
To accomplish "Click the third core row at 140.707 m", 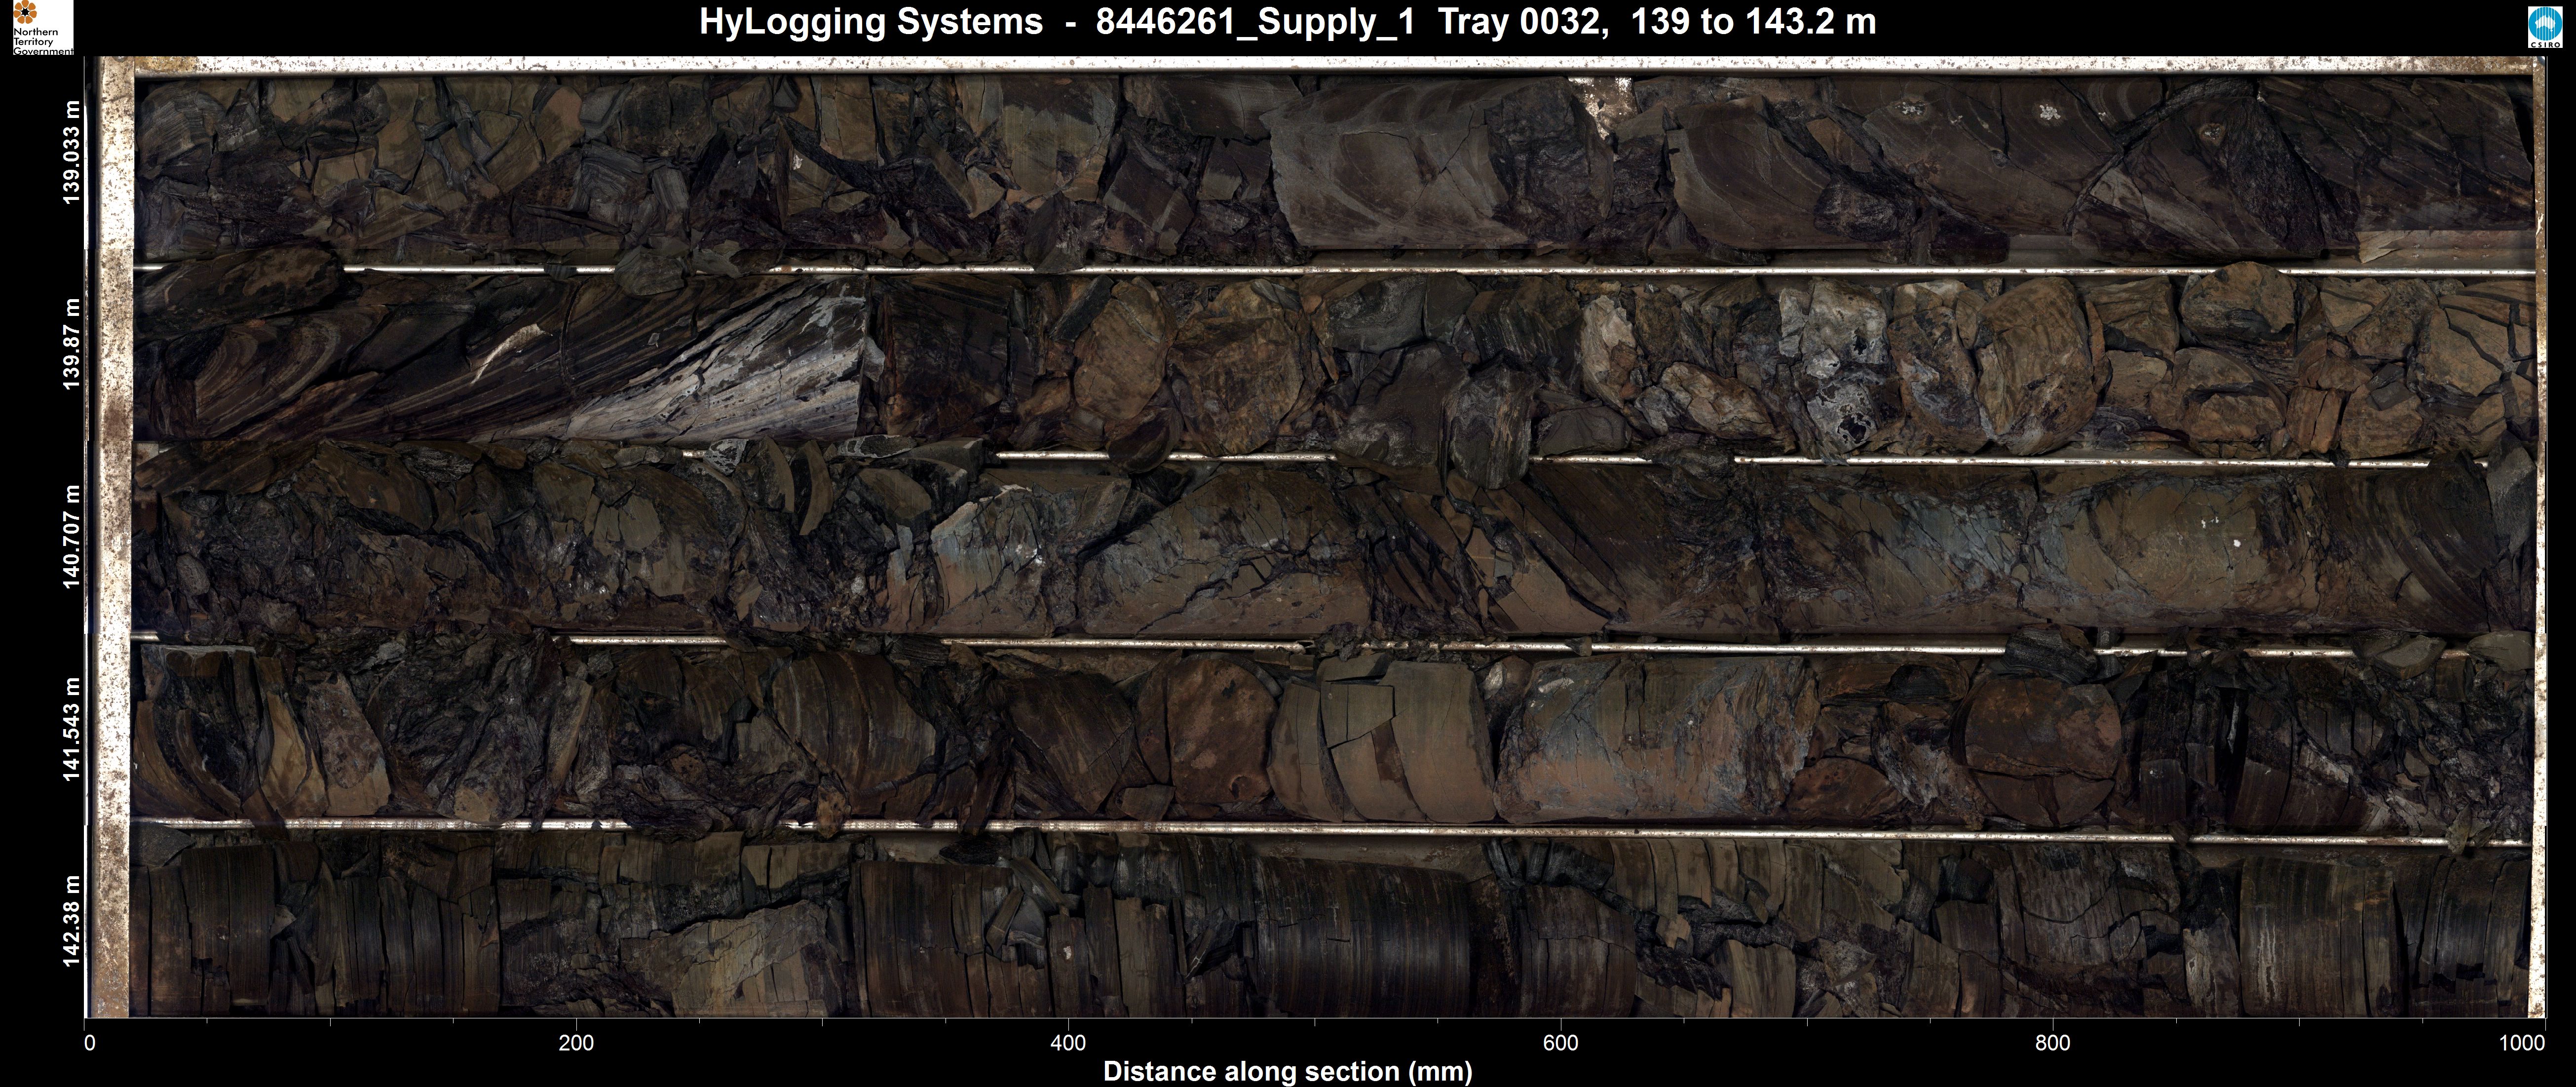I will (x=1330, y=550).
